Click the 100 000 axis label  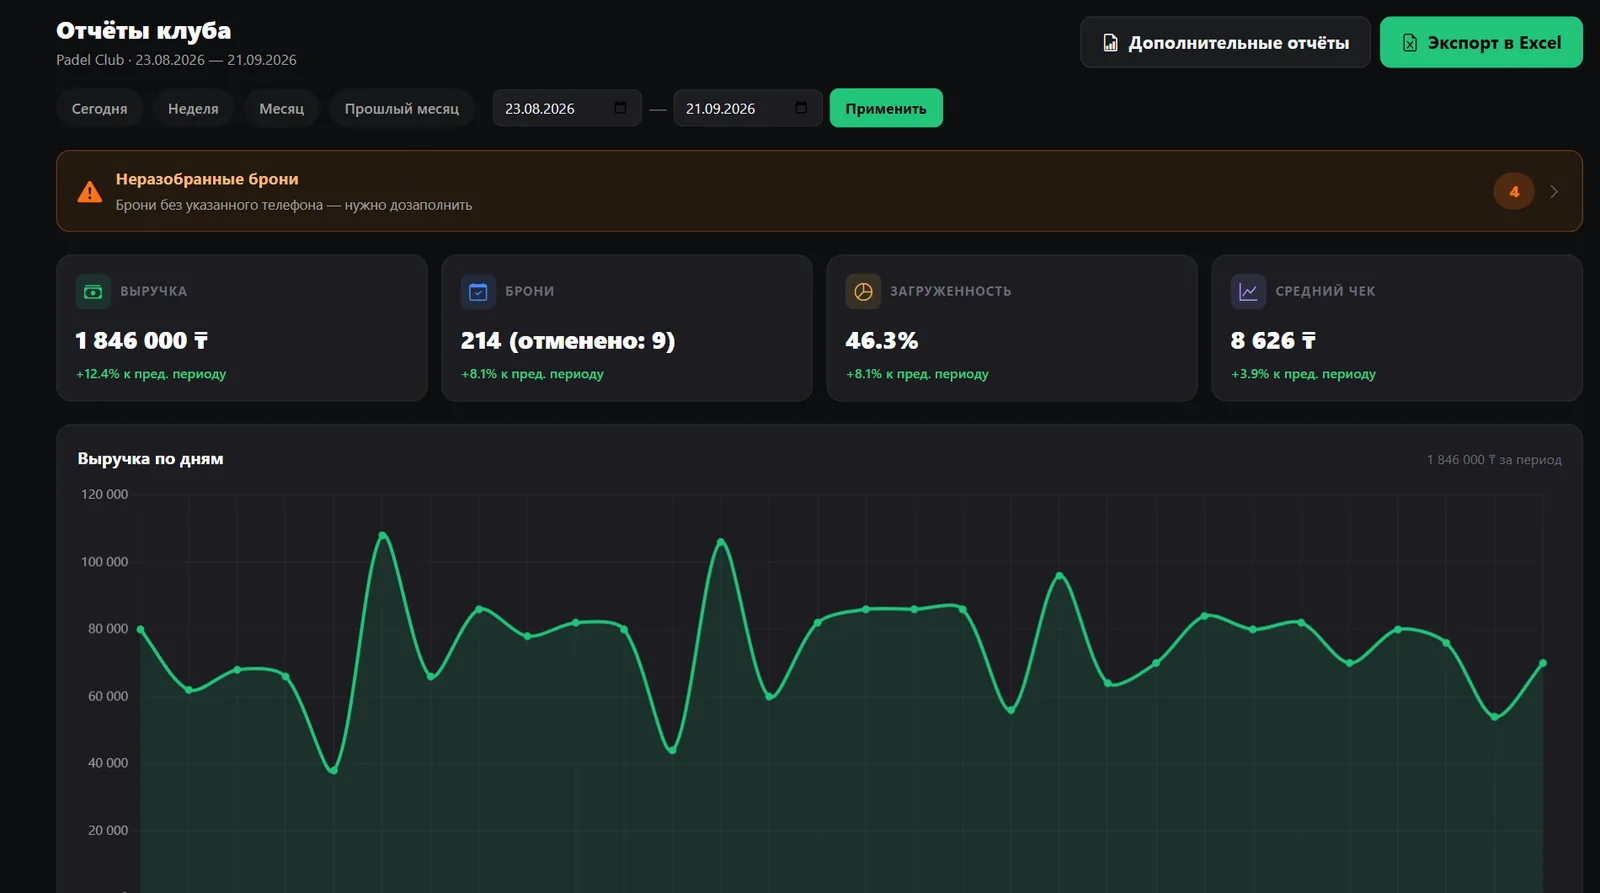point(104,562)
